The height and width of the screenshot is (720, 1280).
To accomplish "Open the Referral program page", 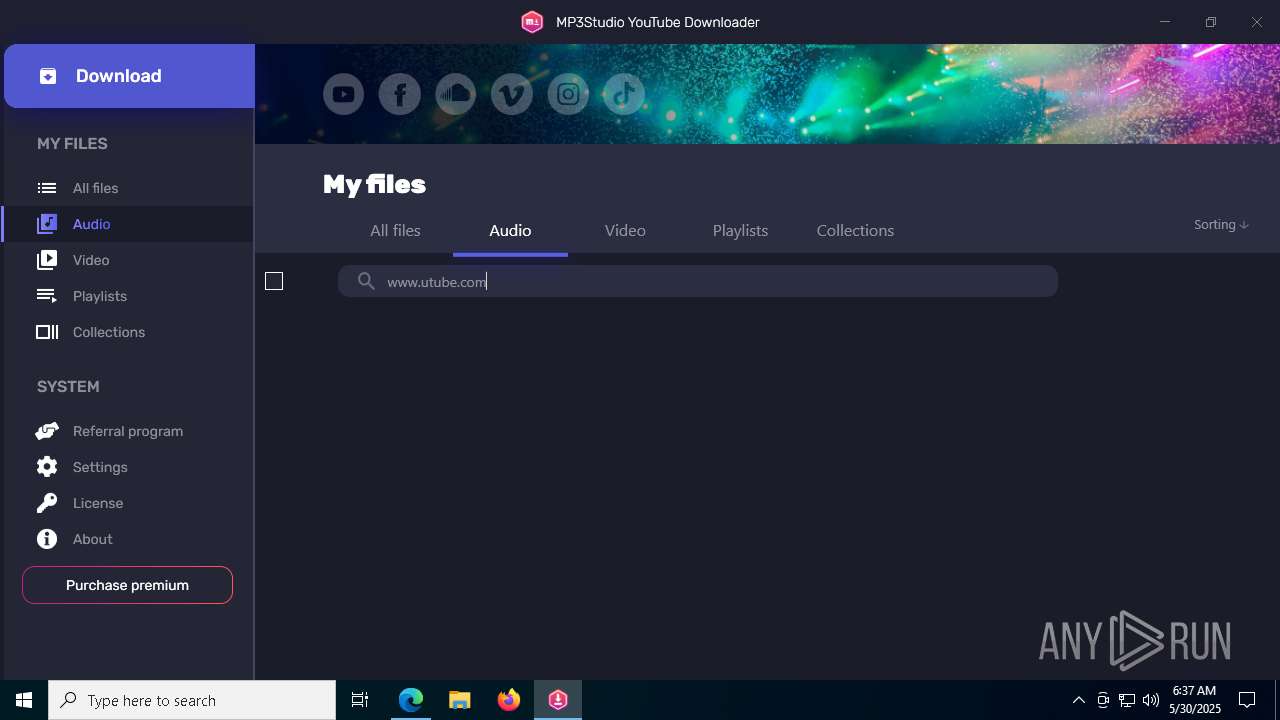I will (128, 431).
